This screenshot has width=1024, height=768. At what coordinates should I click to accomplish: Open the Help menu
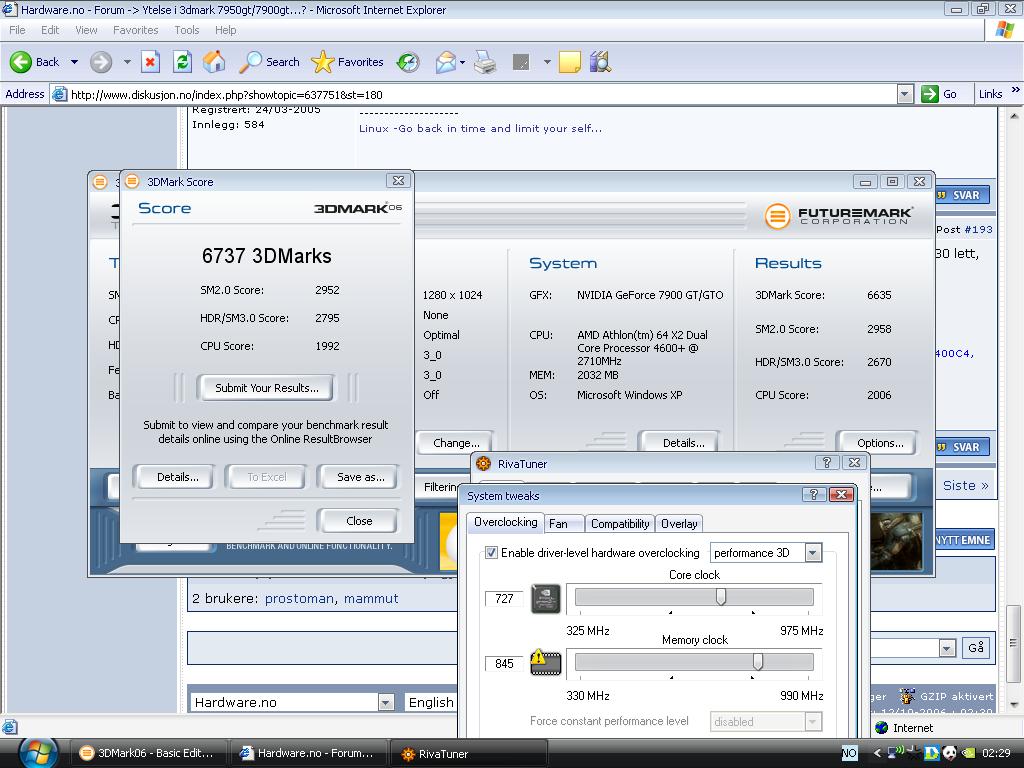point(225,30)
